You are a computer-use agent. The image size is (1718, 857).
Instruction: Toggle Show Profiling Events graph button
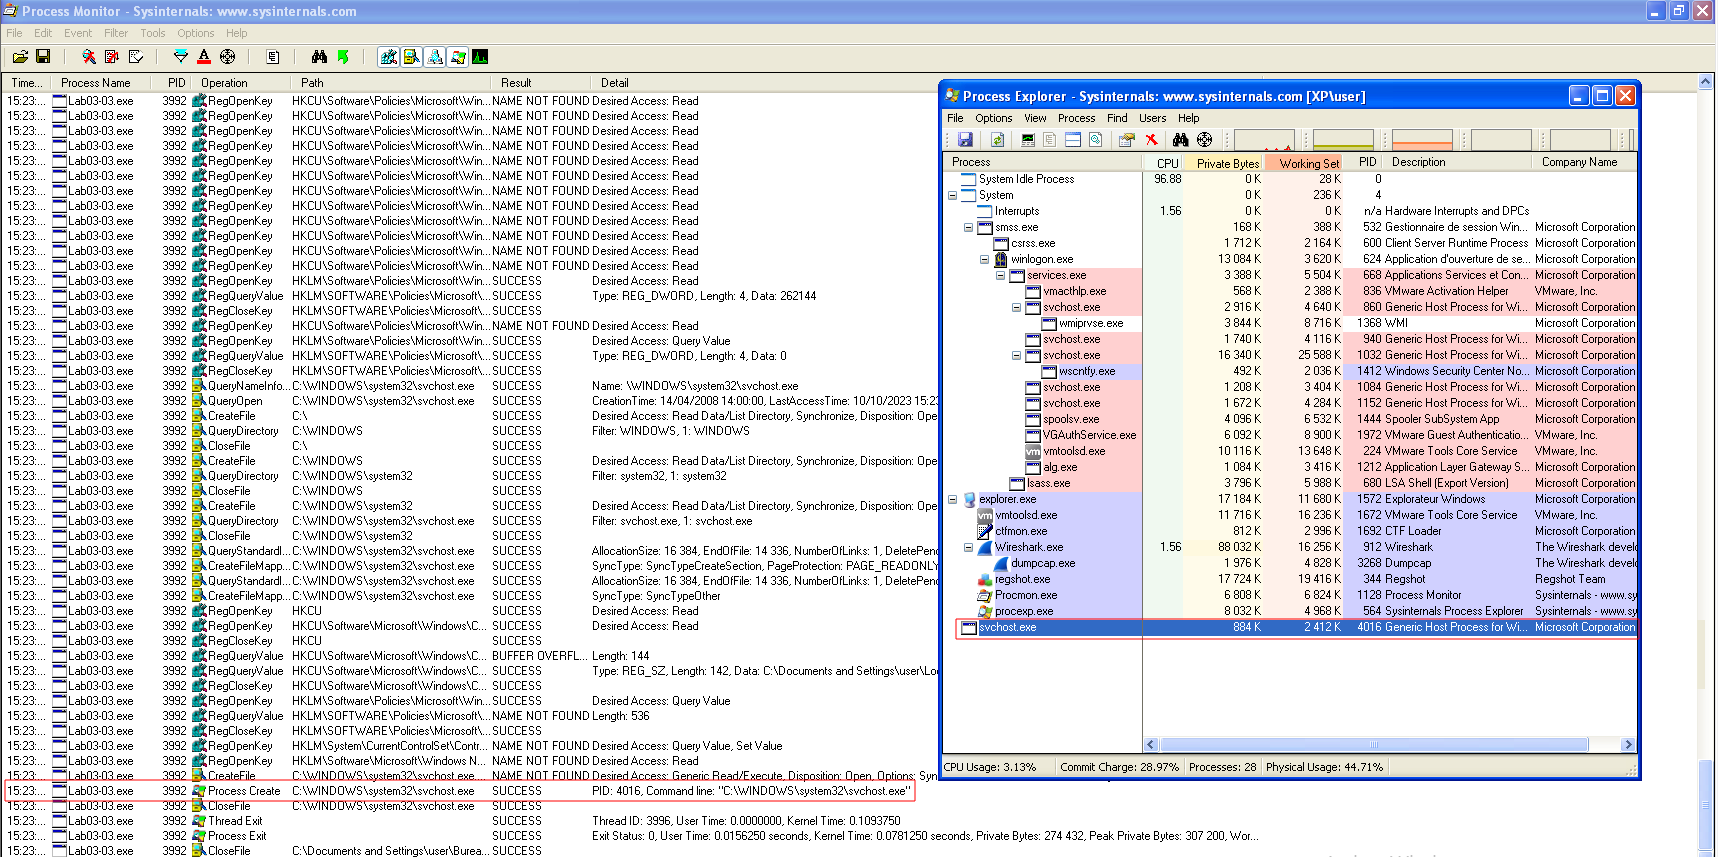click(x=480, y=57)
